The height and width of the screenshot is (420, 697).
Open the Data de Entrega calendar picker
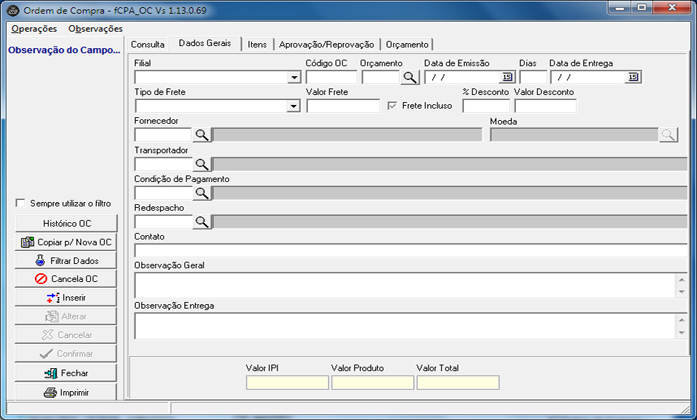click(633, 77)
